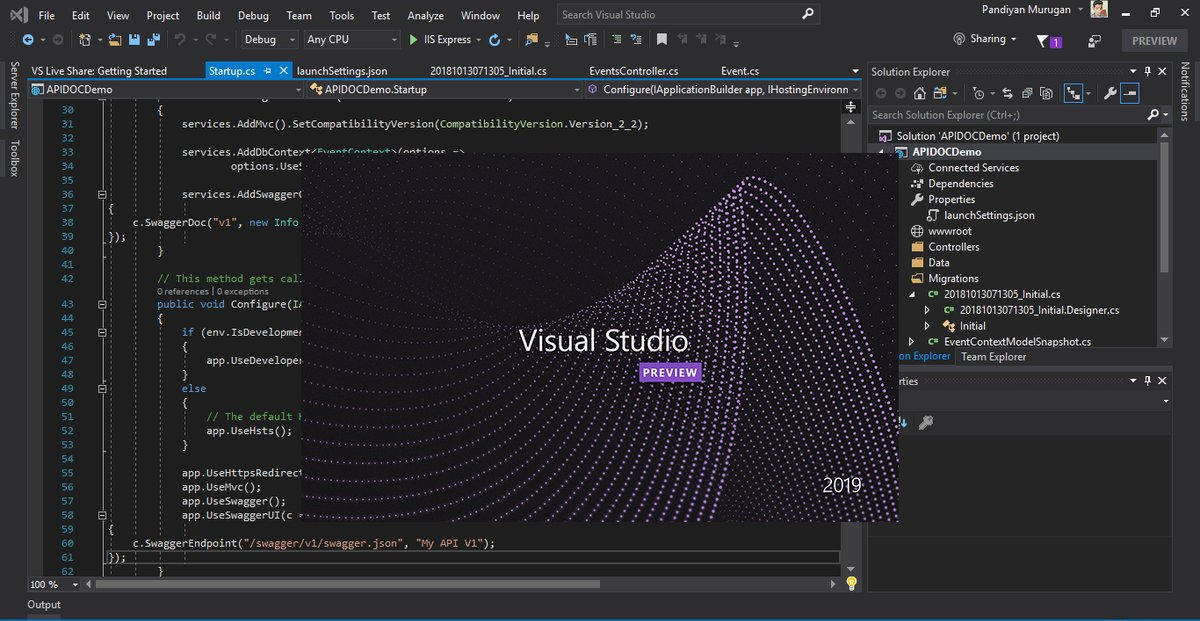Click the Home icon in Solution Explorer
Image resolution: width=1200 pixels, height=621 pixels.
(x=920, y=93)
